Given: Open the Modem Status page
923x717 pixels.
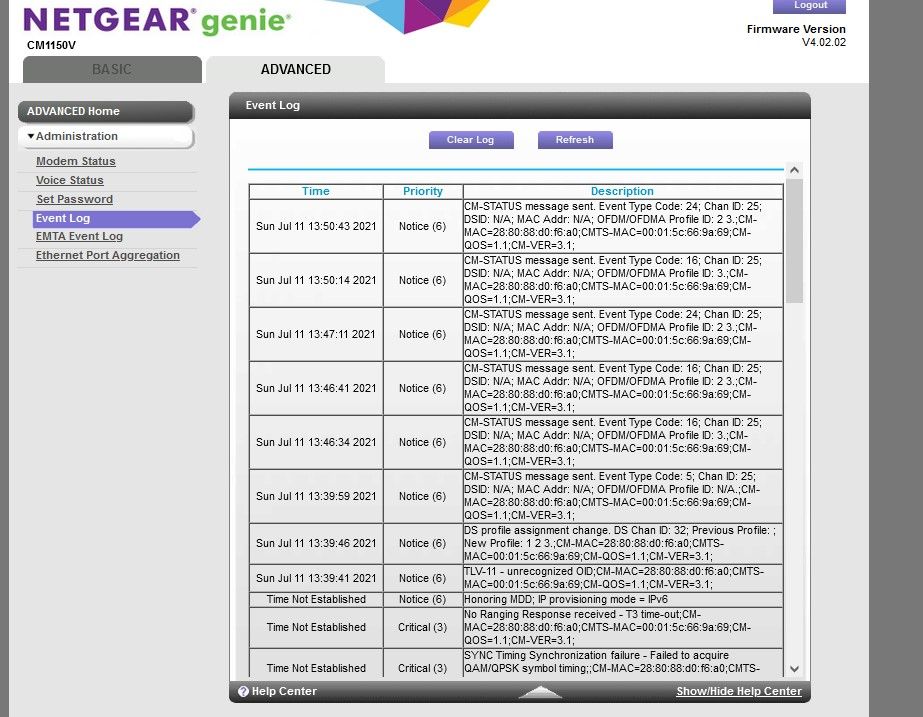Looking at the screenshot, I should [76, 161].
